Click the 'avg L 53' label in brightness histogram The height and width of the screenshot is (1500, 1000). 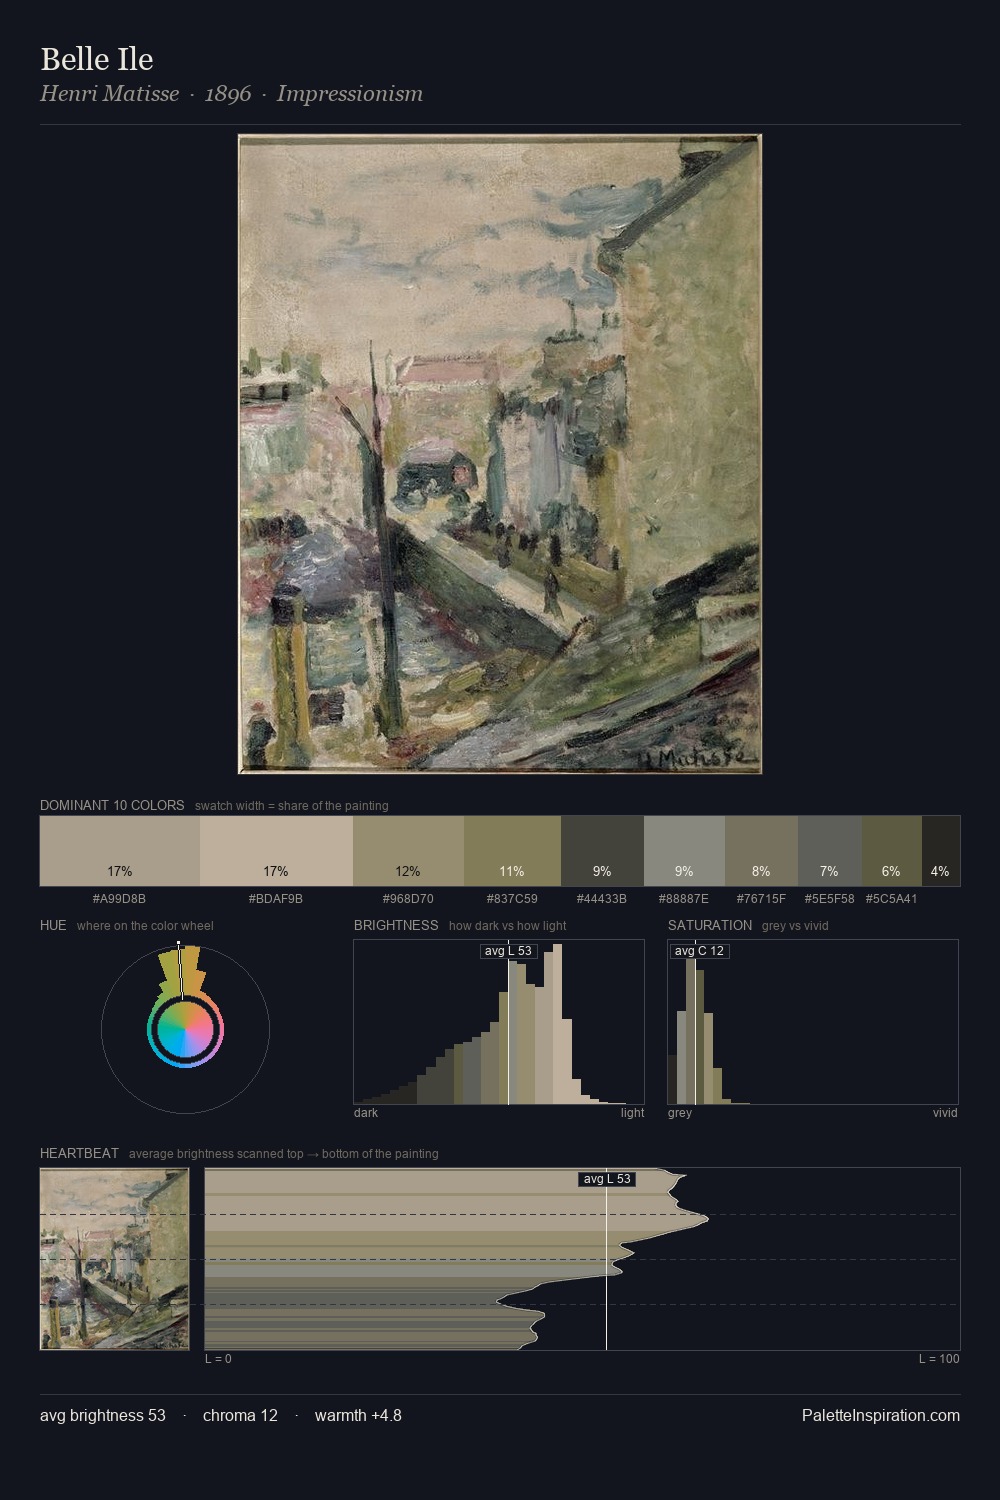(508, 951)
